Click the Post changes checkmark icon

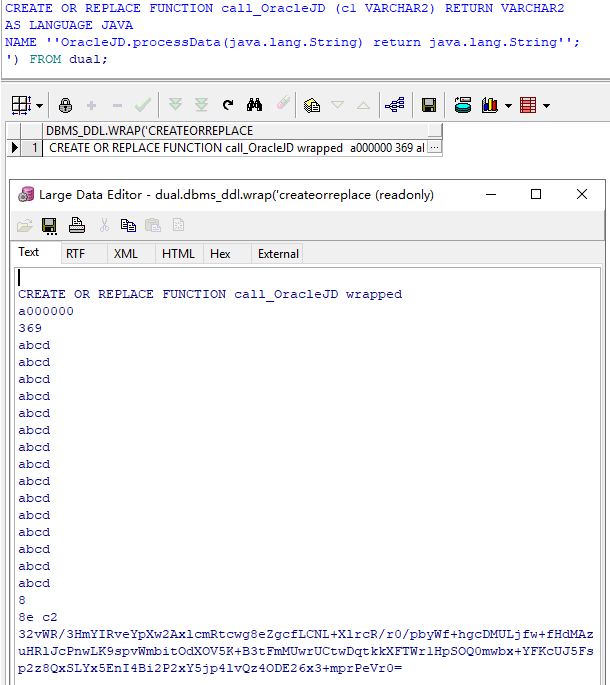point(143,105)
